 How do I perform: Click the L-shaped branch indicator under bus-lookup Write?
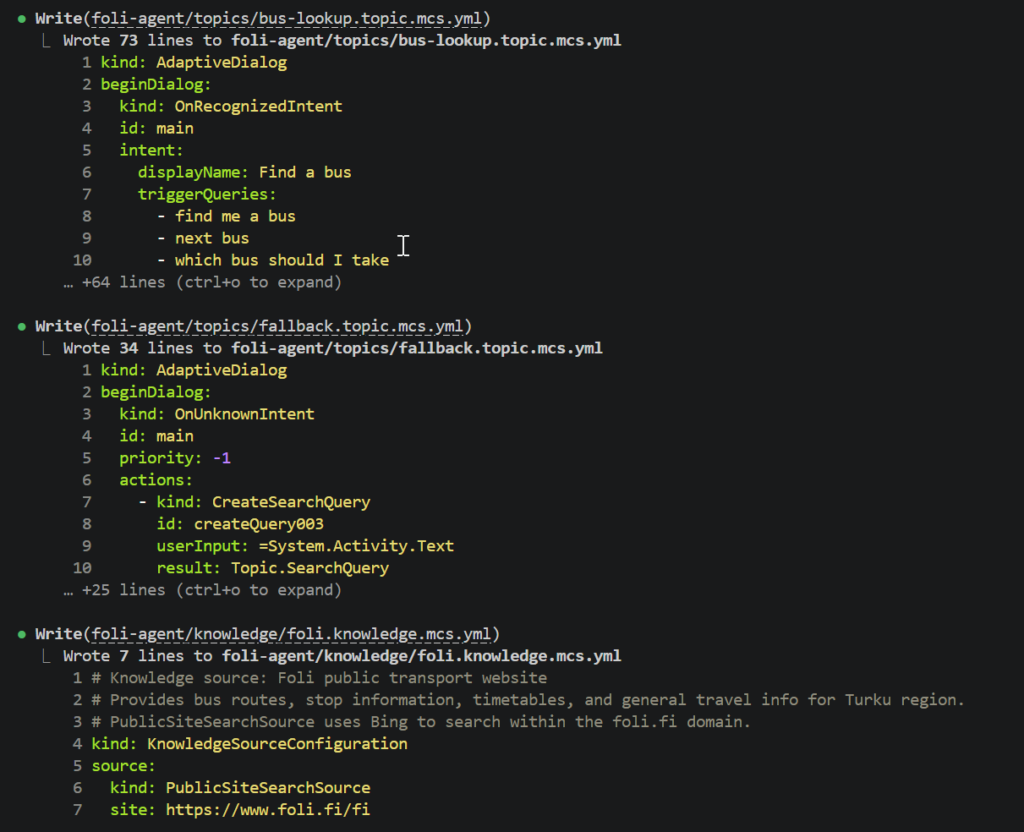tap(46, 40)
